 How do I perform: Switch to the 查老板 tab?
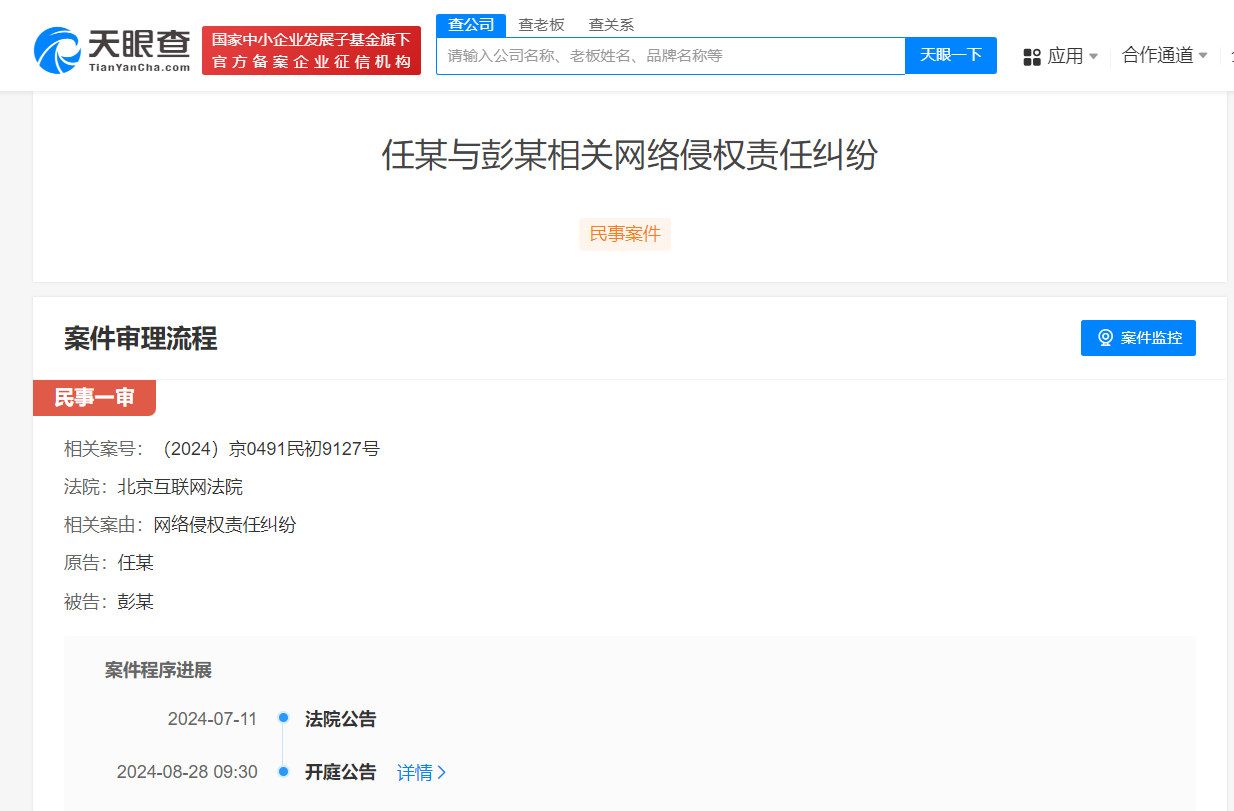point(538,24)
